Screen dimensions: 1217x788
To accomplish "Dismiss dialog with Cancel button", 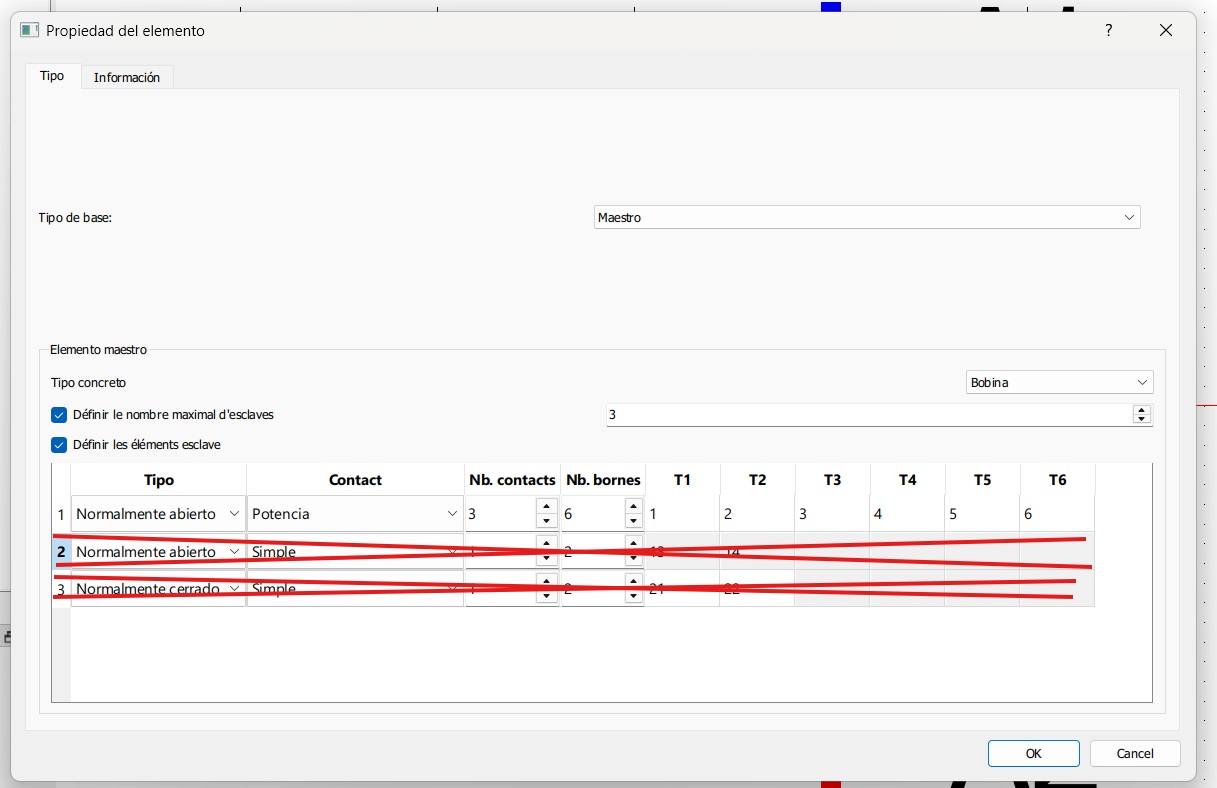I will 1135,753.
